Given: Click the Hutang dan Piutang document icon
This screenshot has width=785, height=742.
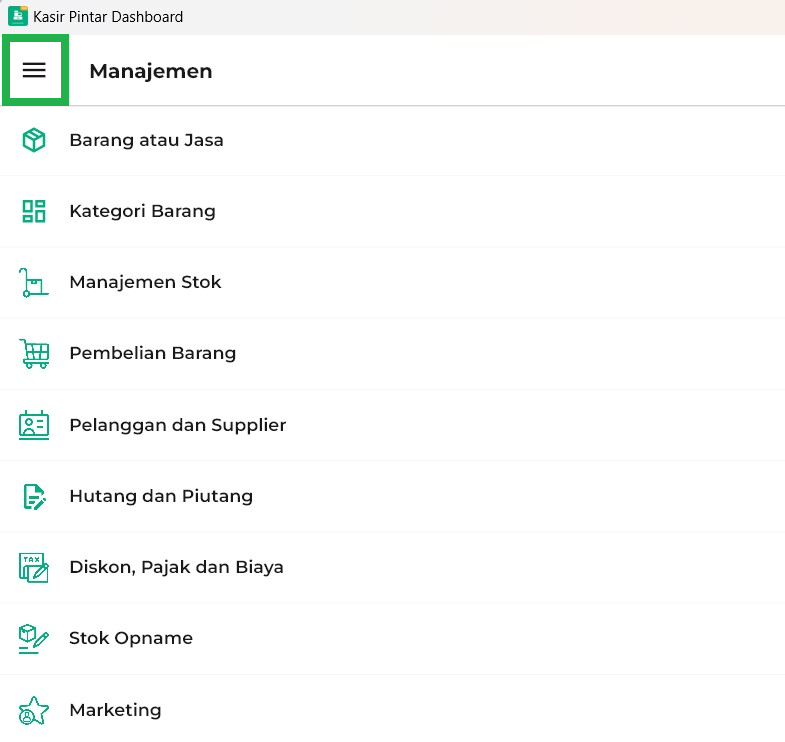Looking at the screenshot, I should (34, 496).
